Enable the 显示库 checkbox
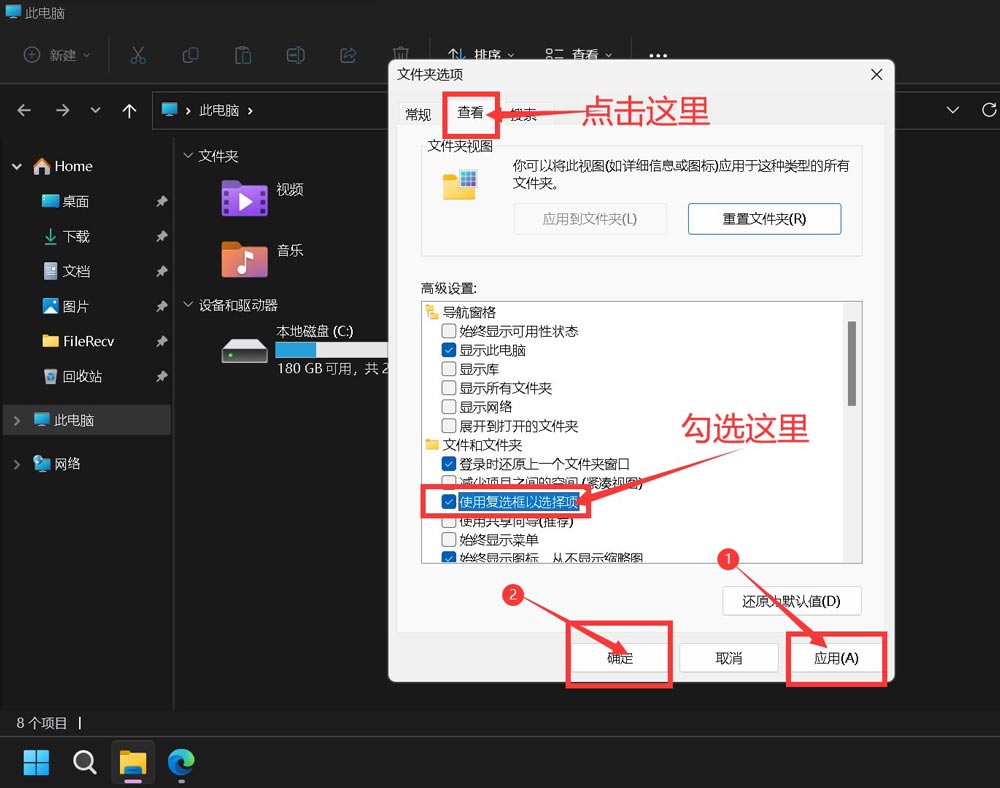The height and width of the screenshot is (788, 1000). pos(449,368)
